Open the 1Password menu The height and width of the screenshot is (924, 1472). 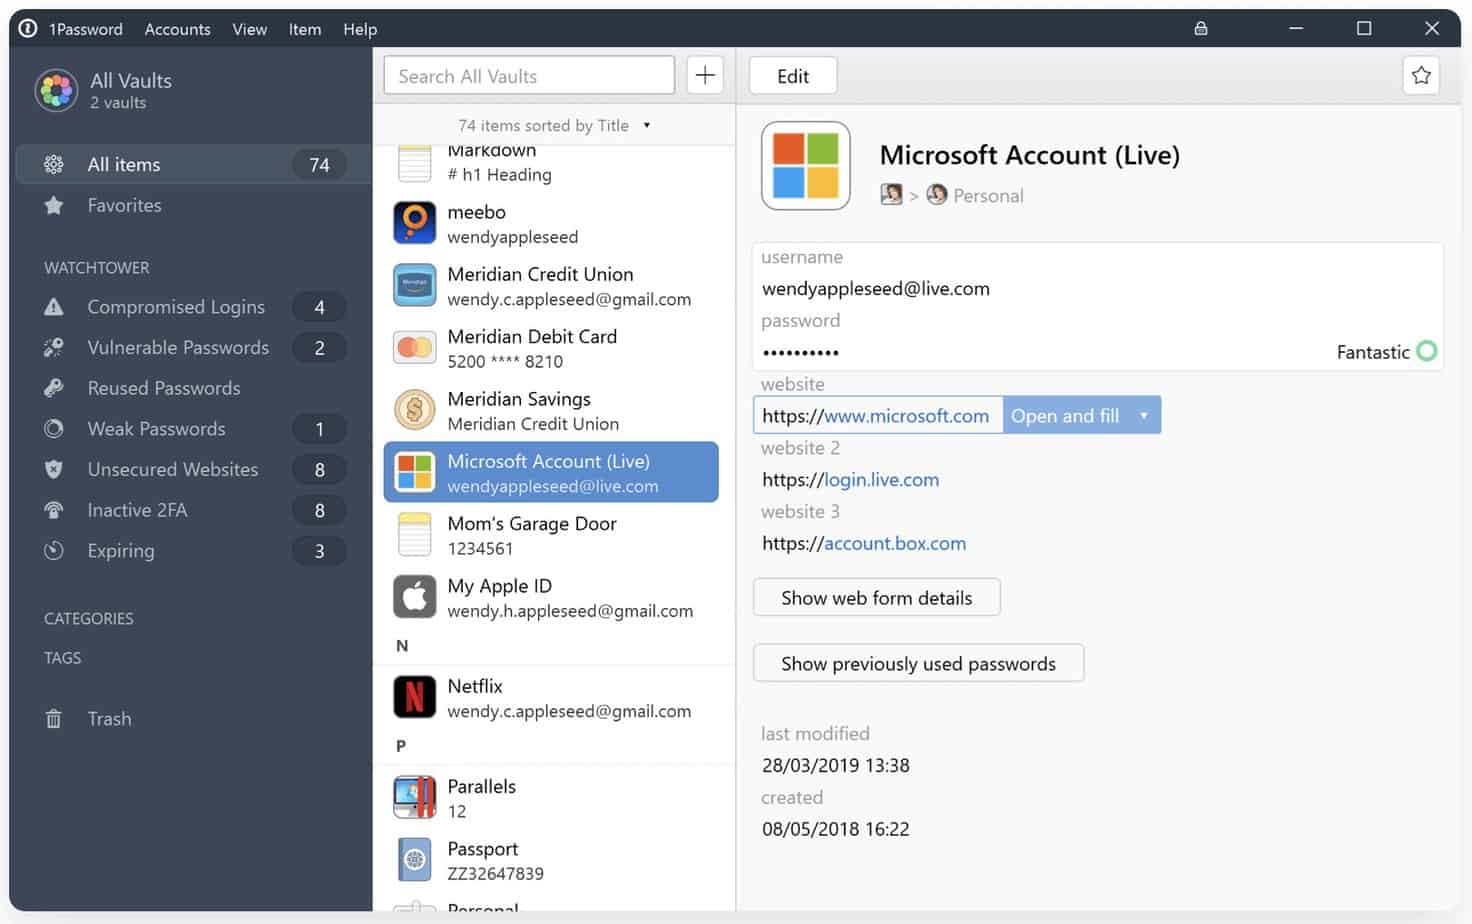pyautogui.click(x=86, y=29)
